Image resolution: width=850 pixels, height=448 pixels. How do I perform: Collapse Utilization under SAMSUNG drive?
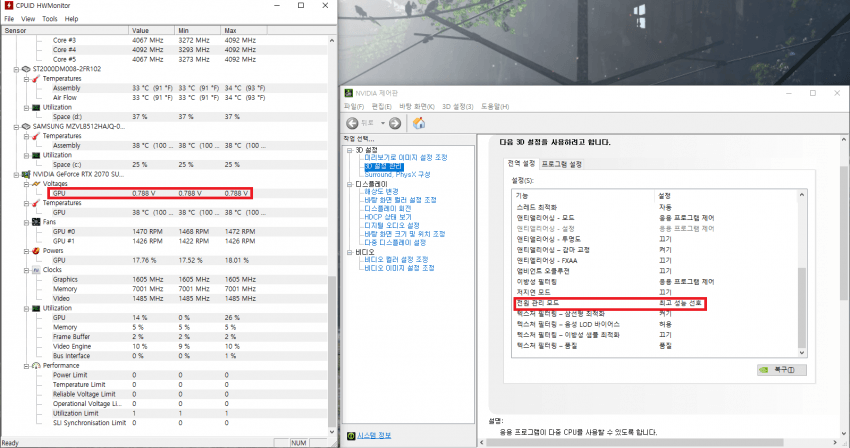point(26,155)
